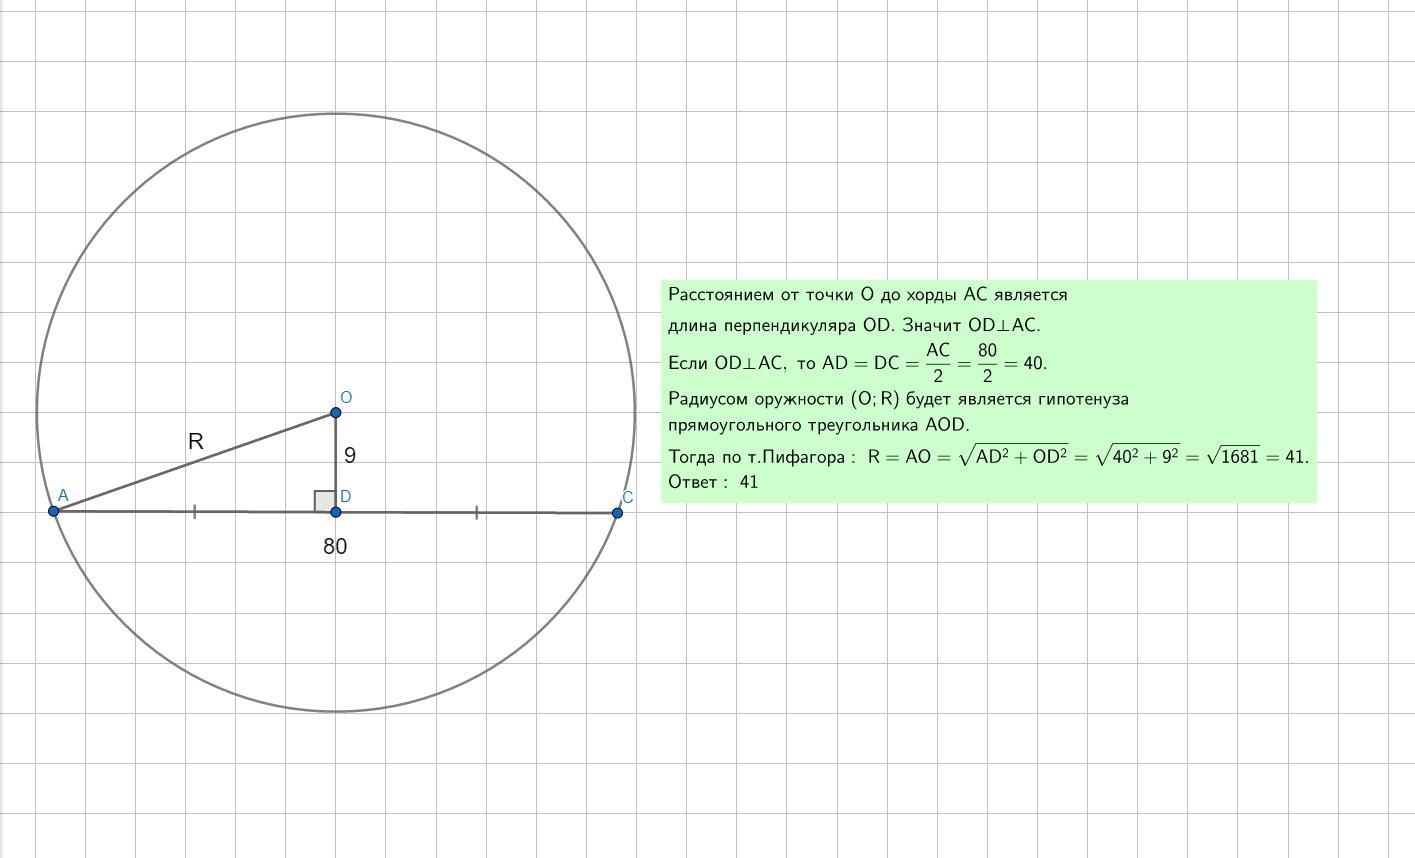Select center point O

click(335, 412)
